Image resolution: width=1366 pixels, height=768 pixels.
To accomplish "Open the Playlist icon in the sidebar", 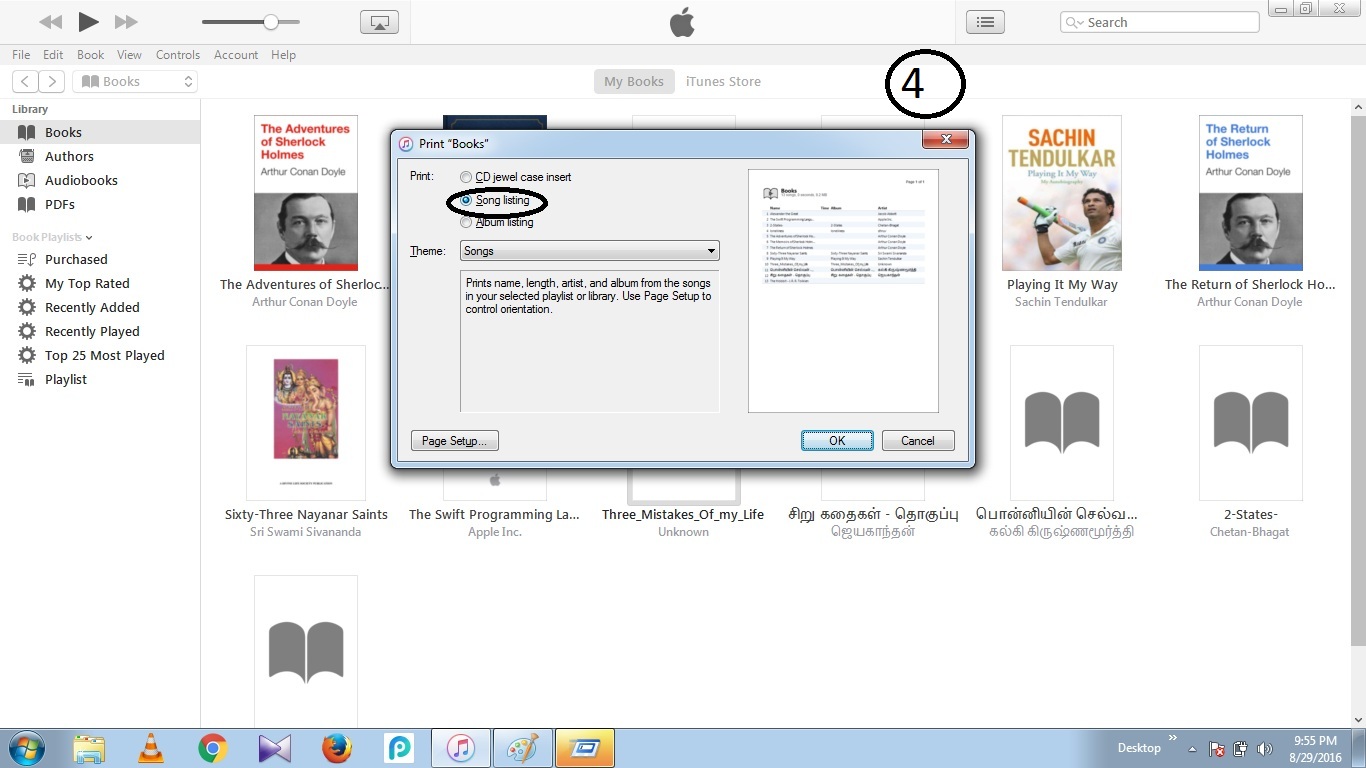I will pyautogui.click(x=27, y=379).
